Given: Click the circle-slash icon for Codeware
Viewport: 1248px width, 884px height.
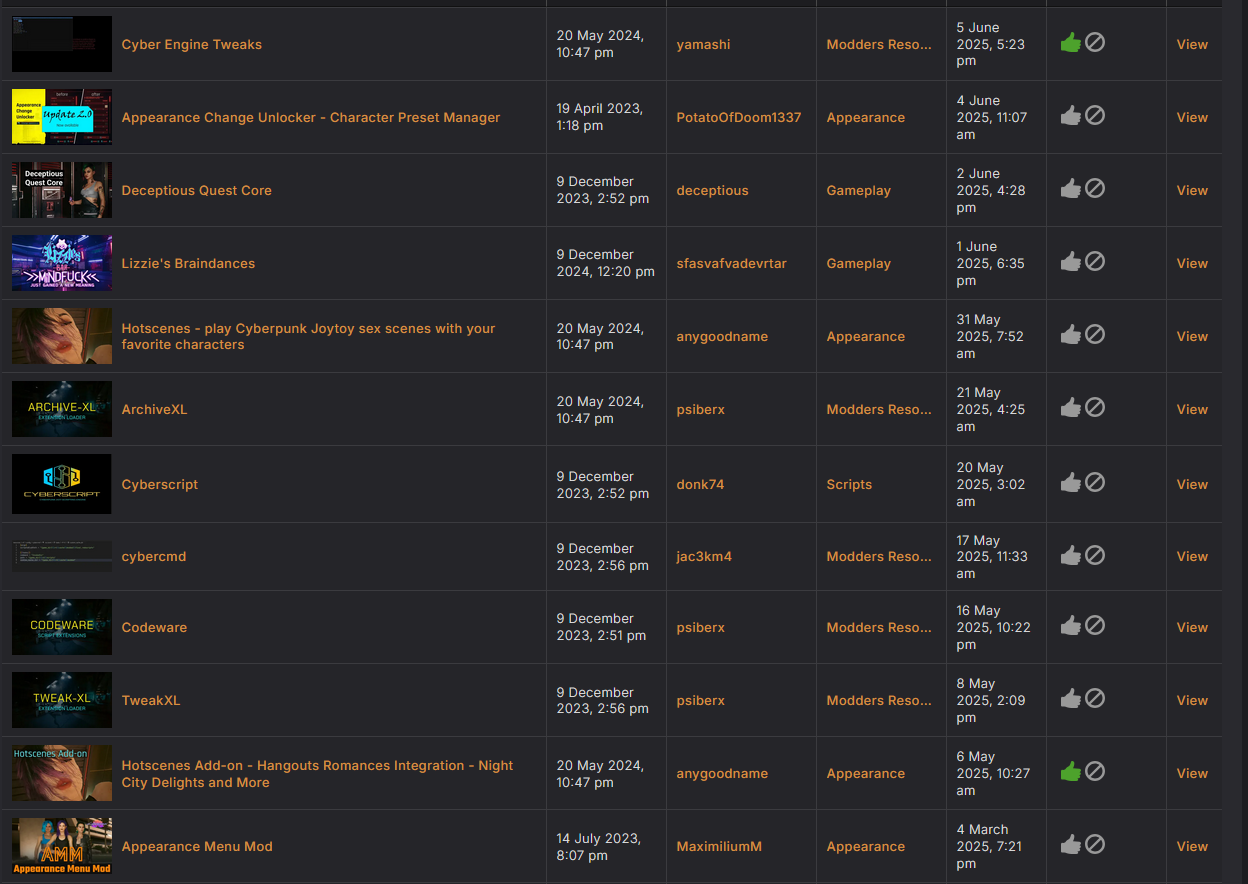Looking at the screenshot, I should [1095, 625].
